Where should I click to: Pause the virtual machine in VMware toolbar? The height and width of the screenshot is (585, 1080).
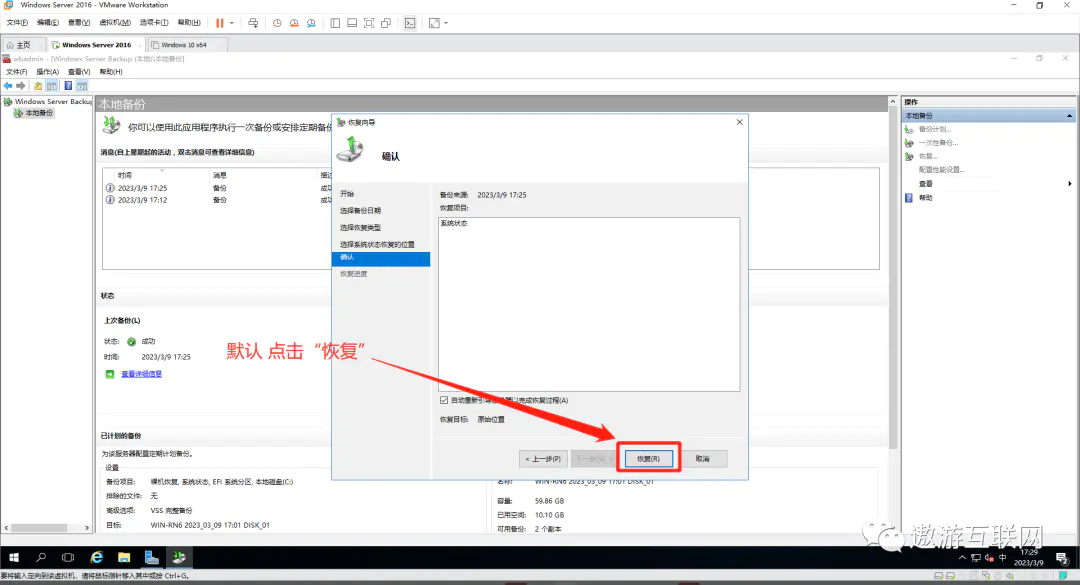coord(220,23)
